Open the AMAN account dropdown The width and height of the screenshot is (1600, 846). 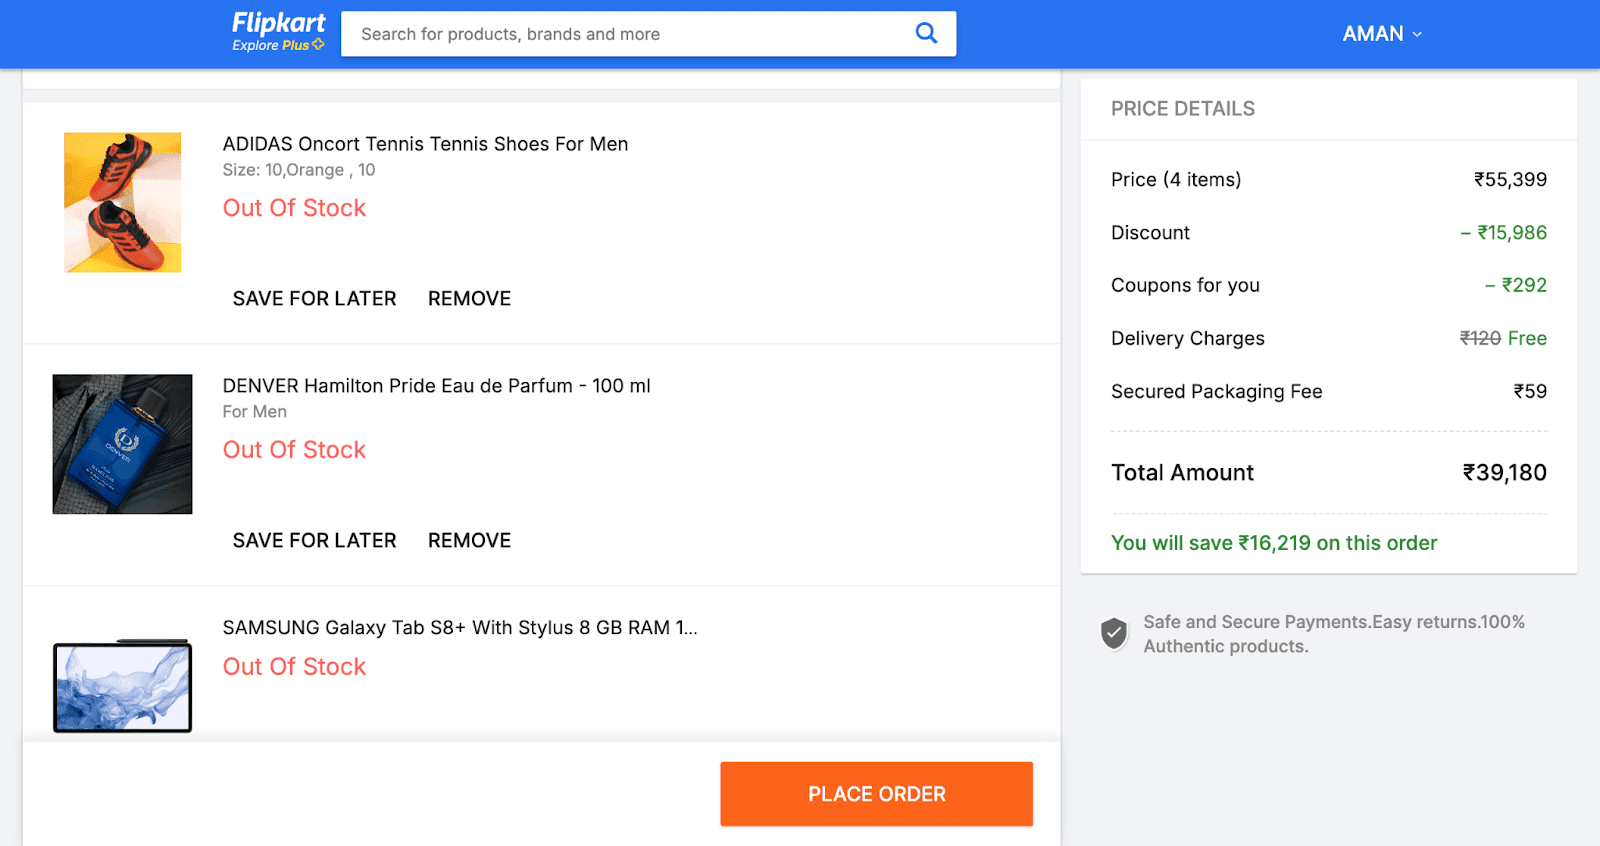(x=1381, y=33)
